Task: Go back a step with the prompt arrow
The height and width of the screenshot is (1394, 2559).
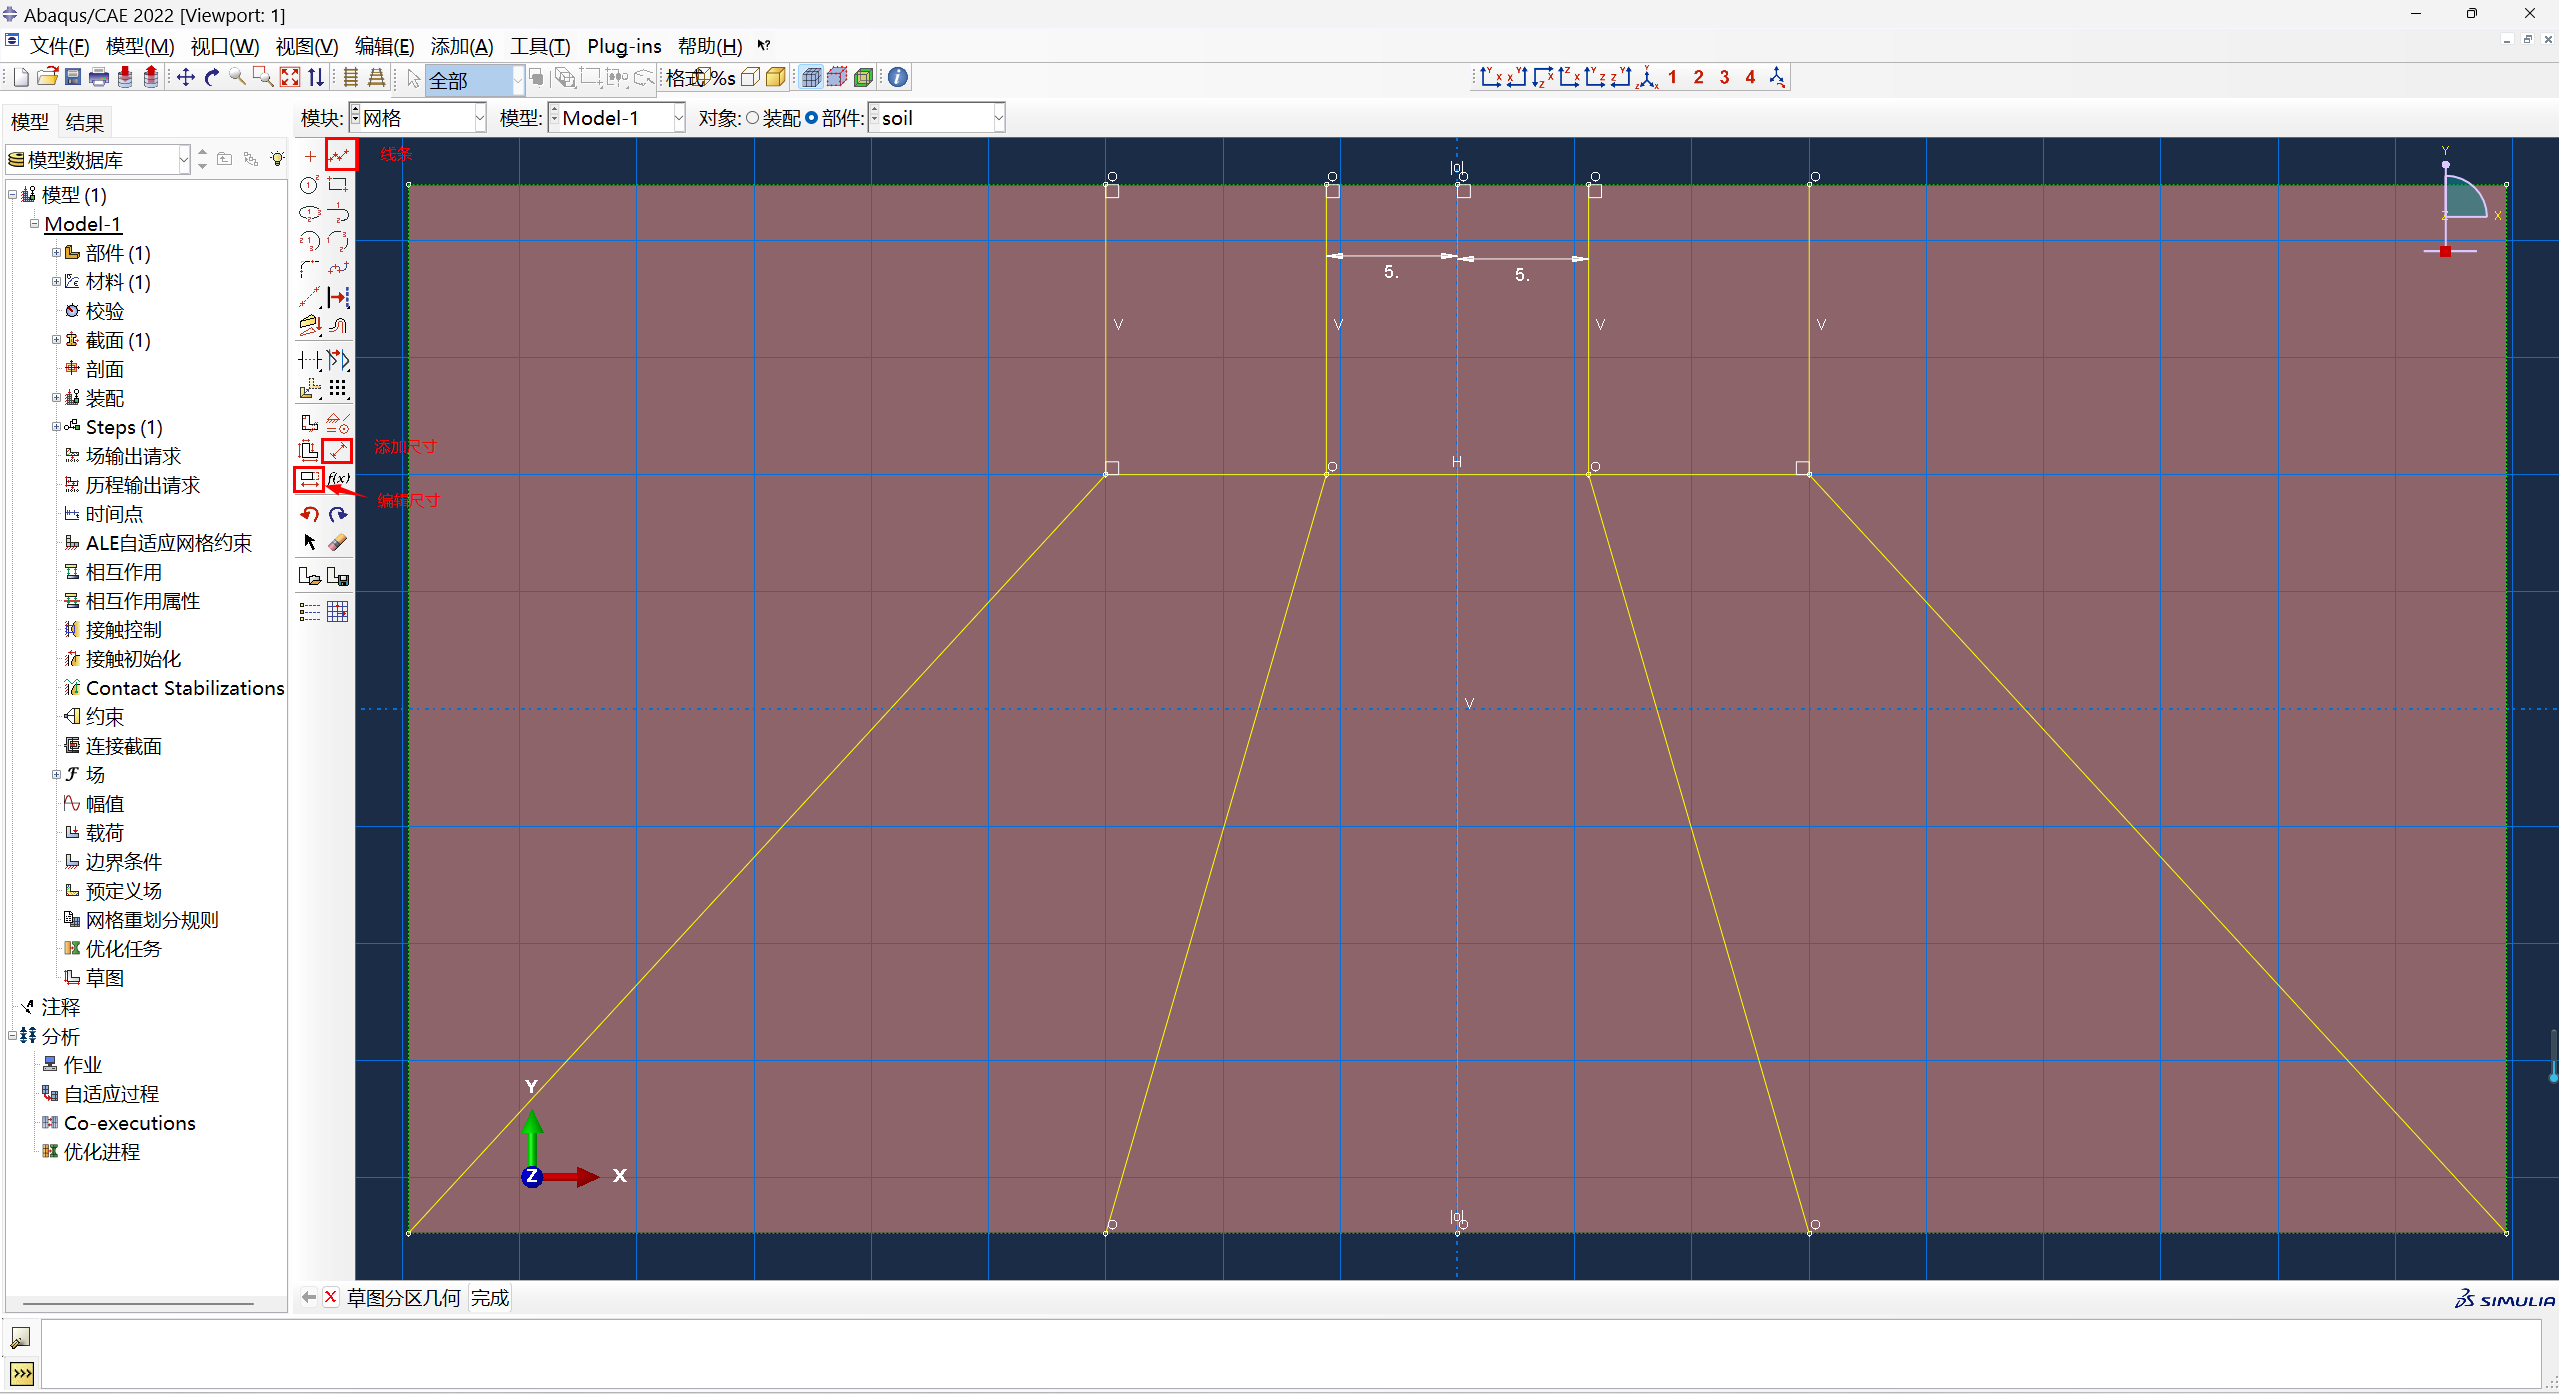Action: (x=309, y=1297)
